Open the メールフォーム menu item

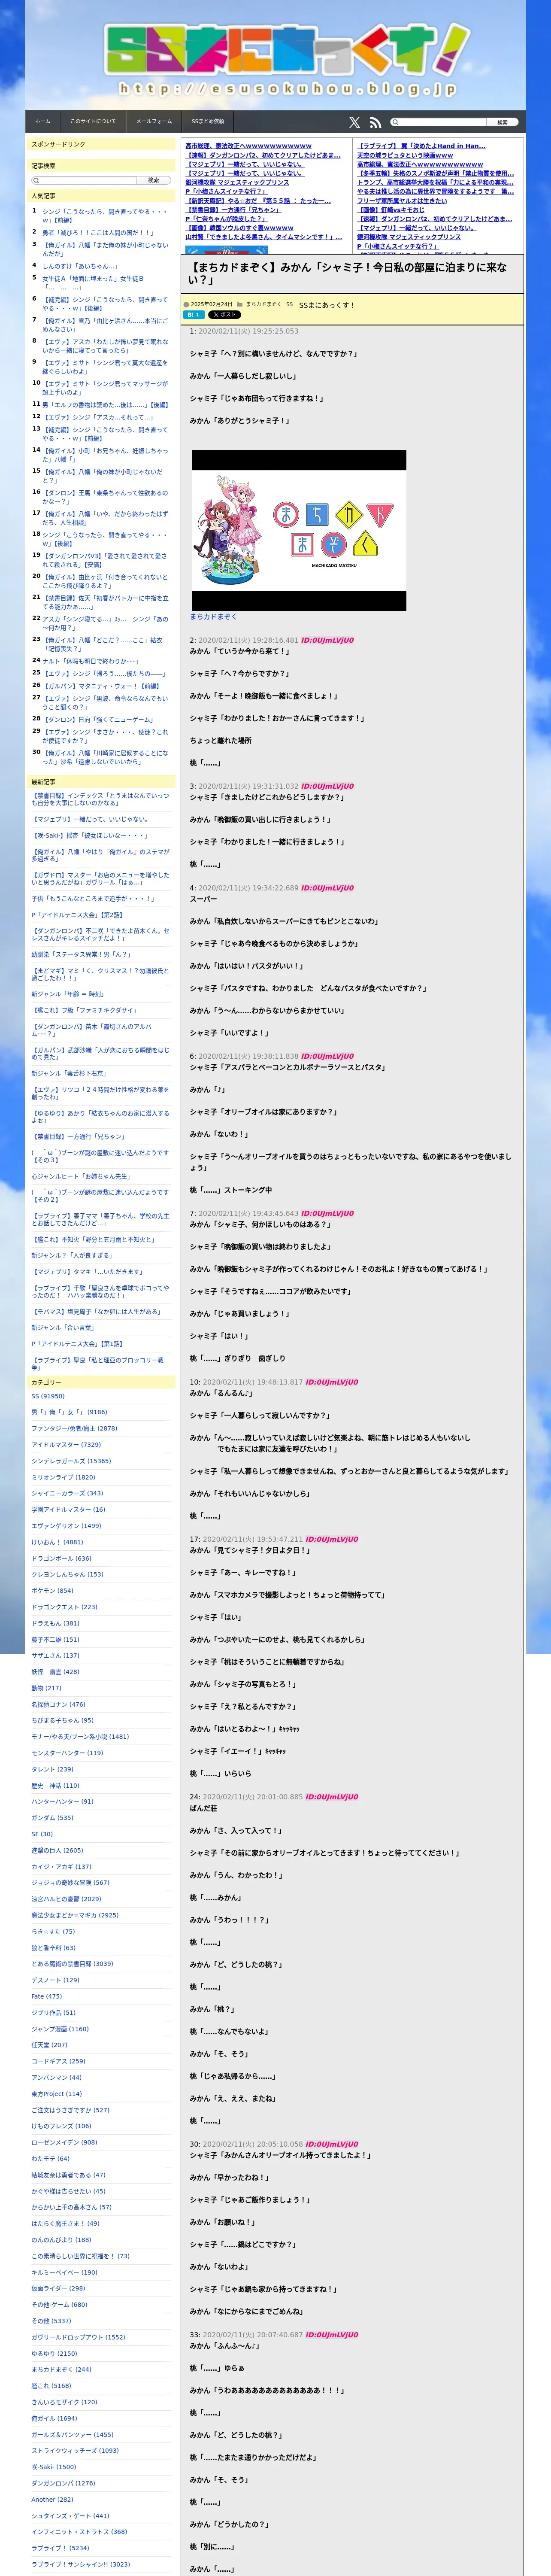tap(154, 121)
